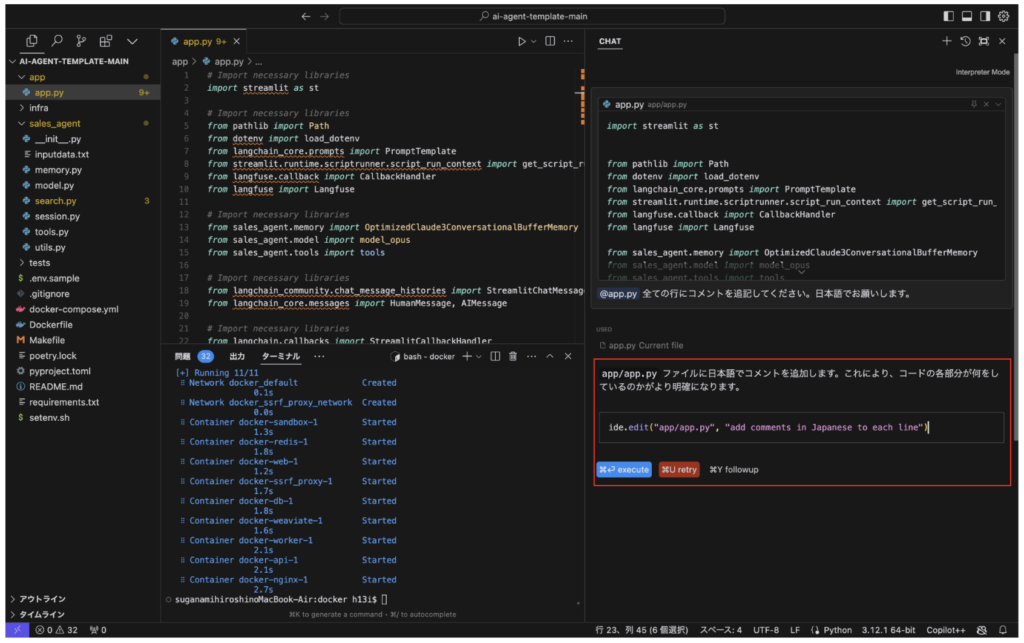
Task: Toggle the secondary sidebar layout button
Action: tap(985, 16)
